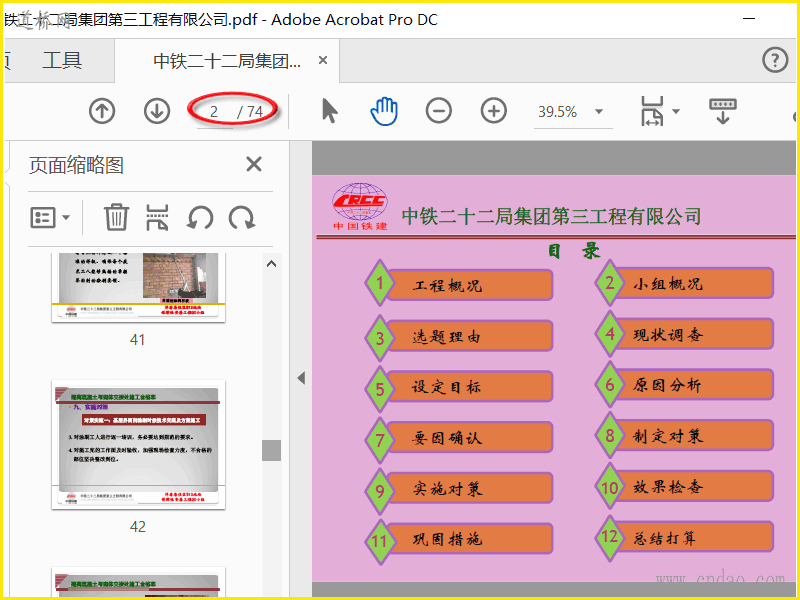Open contents entry 4 现状调查
This screenshot has height=600, width=800.
coord(684,334)
